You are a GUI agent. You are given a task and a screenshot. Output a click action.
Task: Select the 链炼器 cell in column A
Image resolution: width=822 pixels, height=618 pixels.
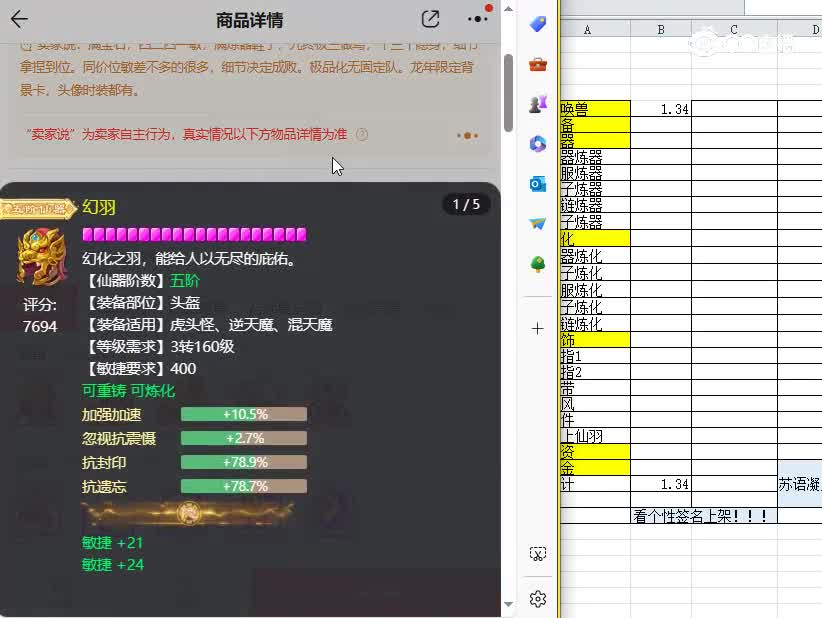[x=595, y=204]
